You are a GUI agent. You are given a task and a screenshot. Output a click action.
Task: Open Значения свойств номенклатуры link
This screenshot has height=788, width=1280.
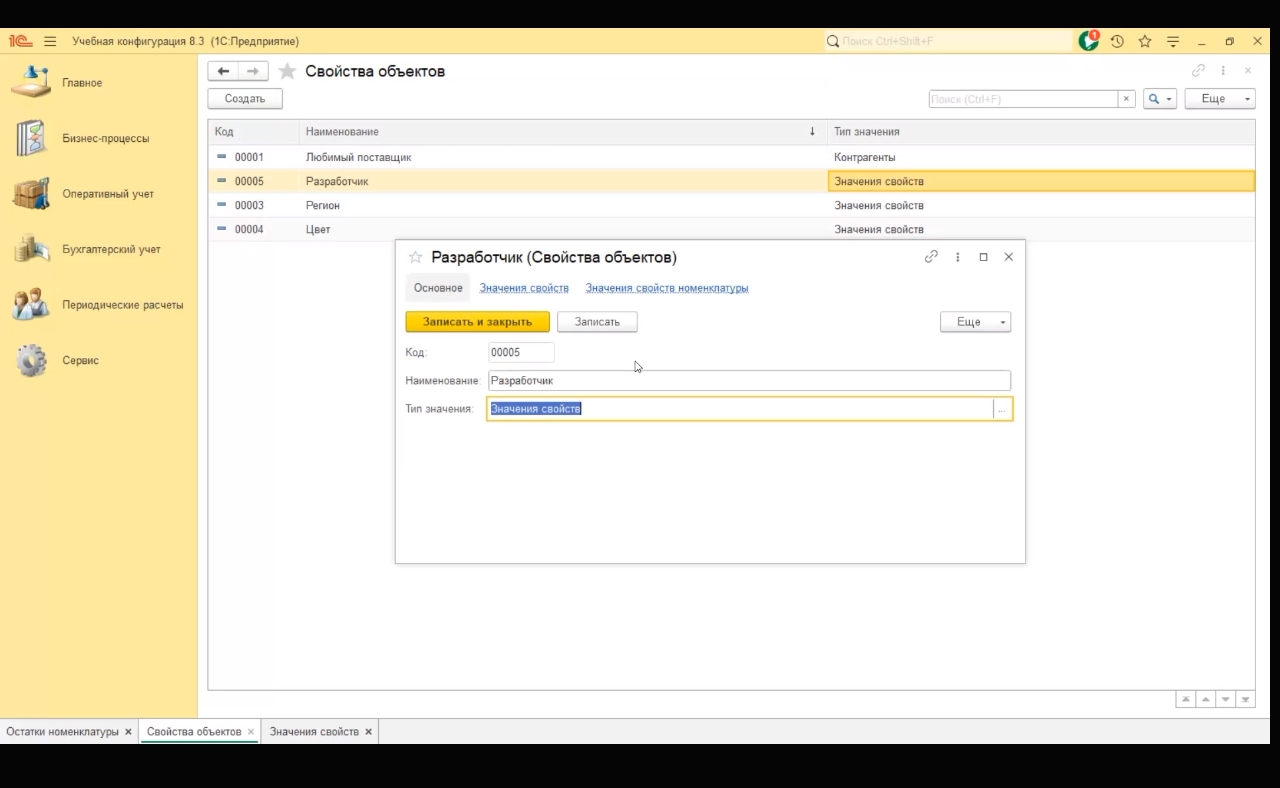pyautogui.click(x=666, y=288)
